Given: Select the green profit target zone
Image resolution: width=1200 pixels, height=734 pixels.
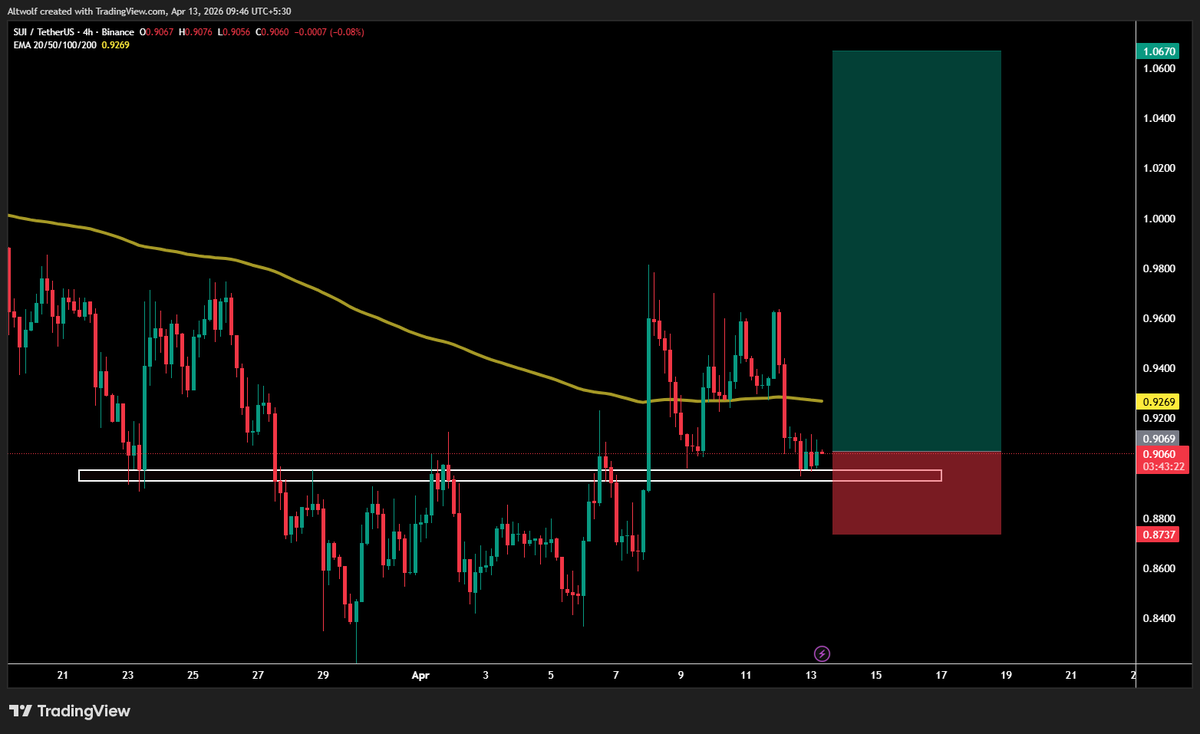Looking at the screenshot, I should pyautogui.click(x=916, y=250).
